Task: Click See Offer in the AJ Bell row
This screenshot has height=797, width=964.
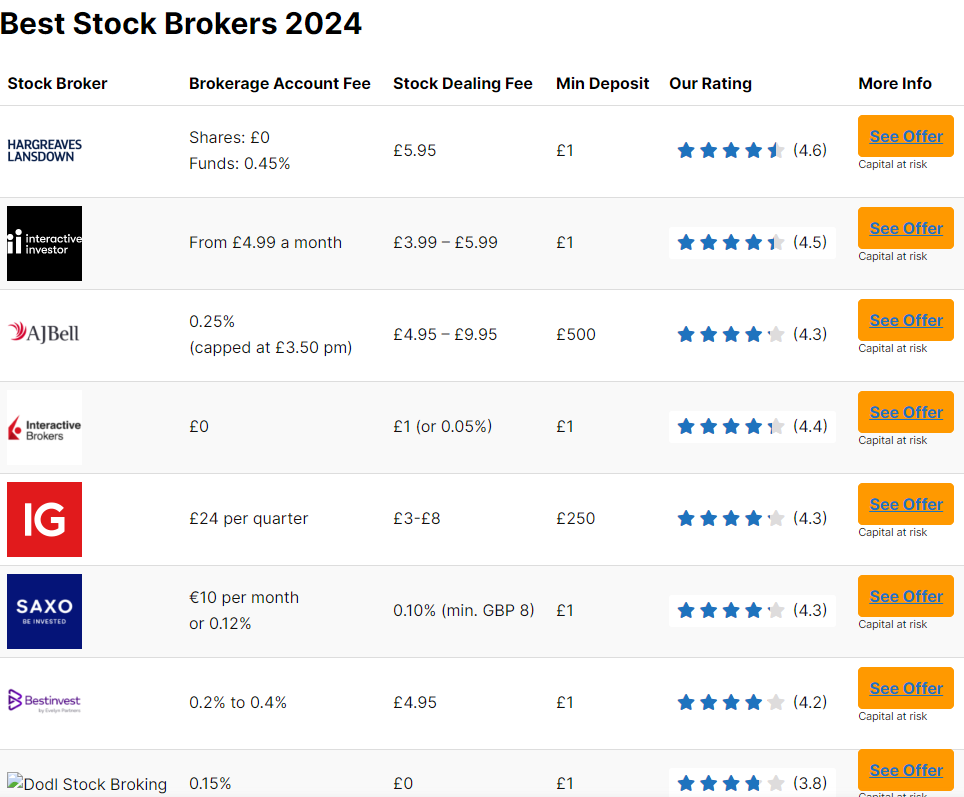Action: 906,320
